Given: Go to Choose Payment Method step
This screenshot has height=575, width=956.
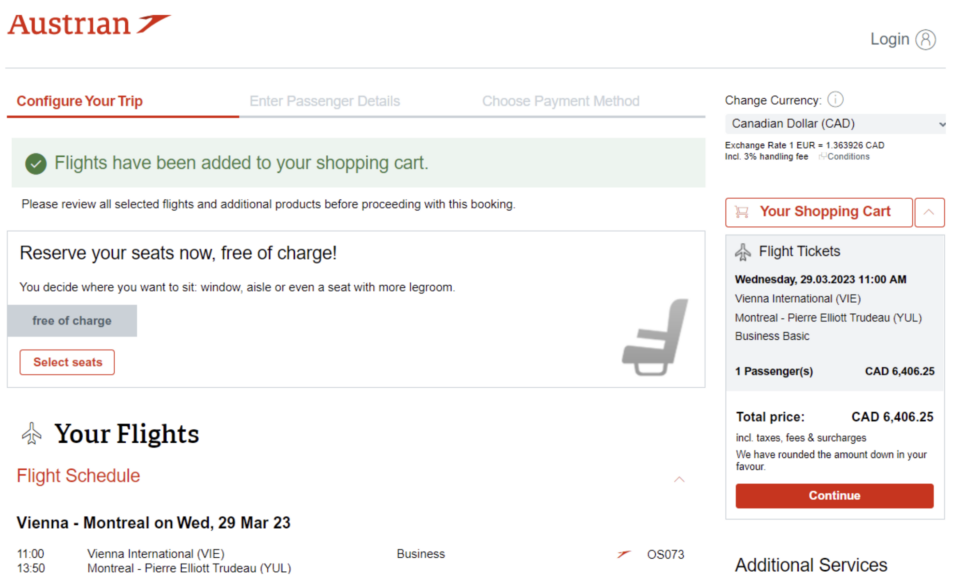Looking at the screenshot, I should pyautogui.click(x=560, y=101).
